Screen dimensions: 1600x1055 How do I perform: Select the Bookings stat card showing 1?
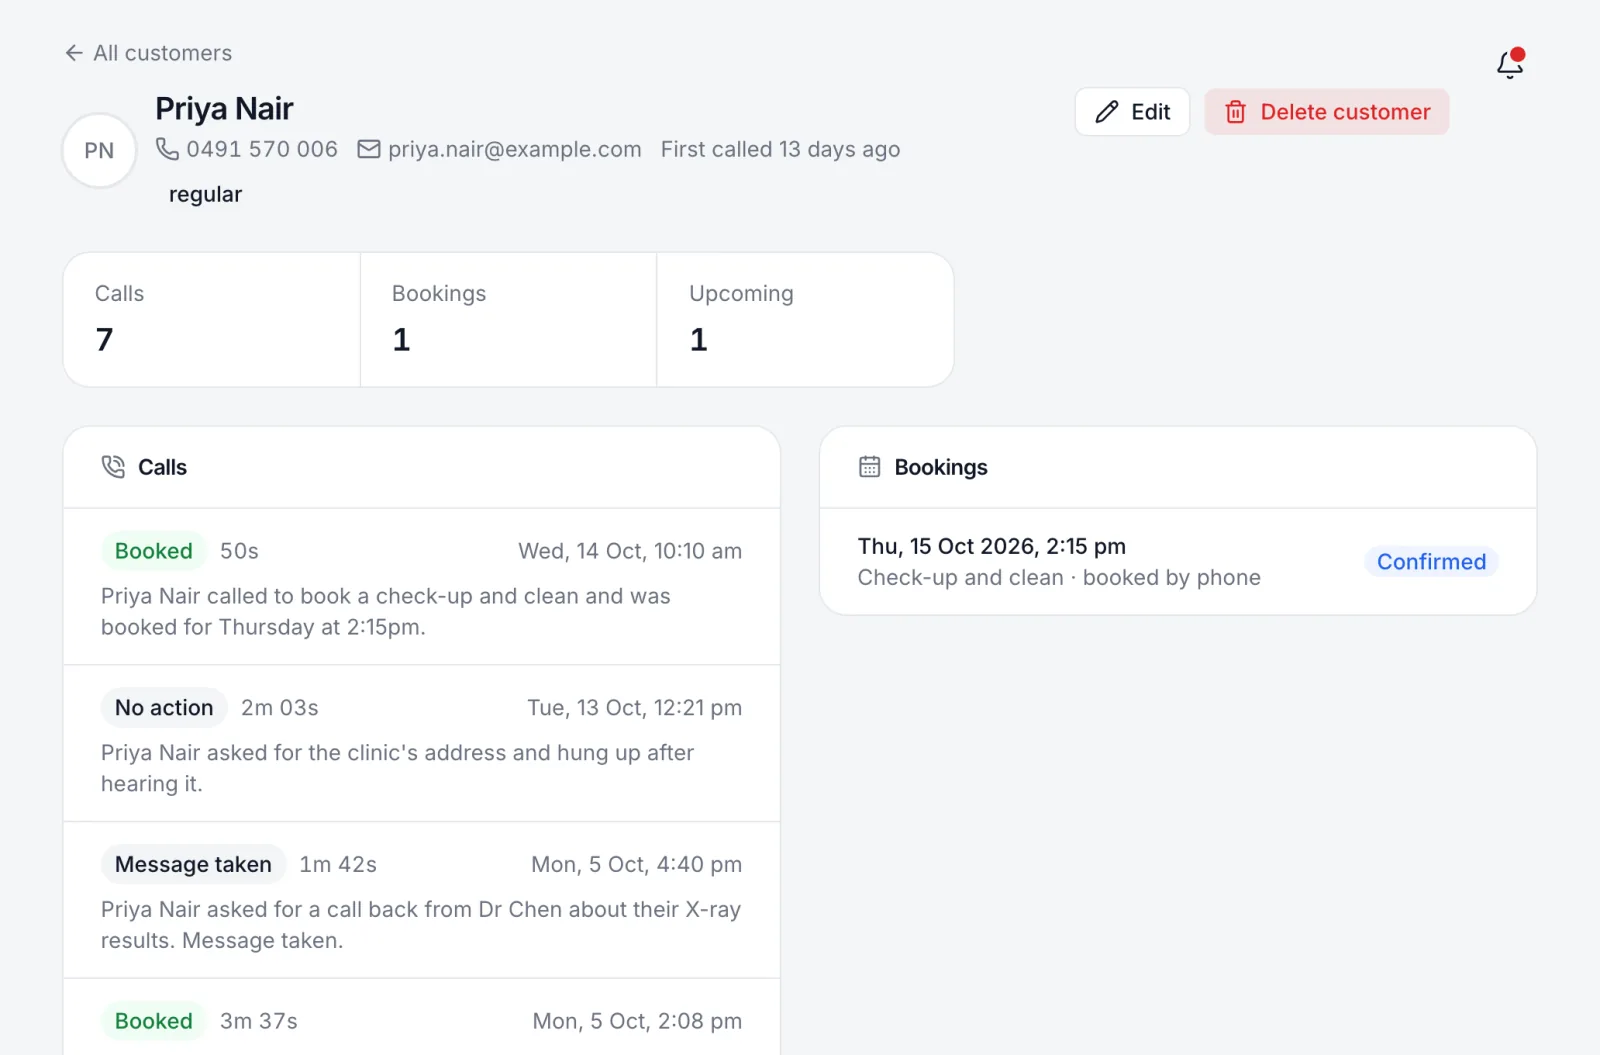508,320
